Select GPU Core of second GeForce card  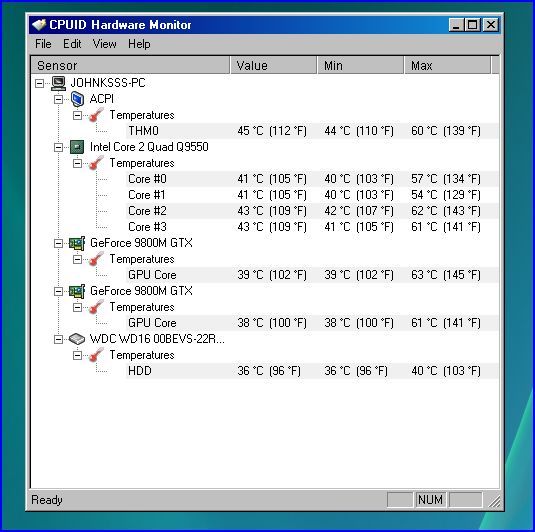pyautogui.click(x=312, y=323)
